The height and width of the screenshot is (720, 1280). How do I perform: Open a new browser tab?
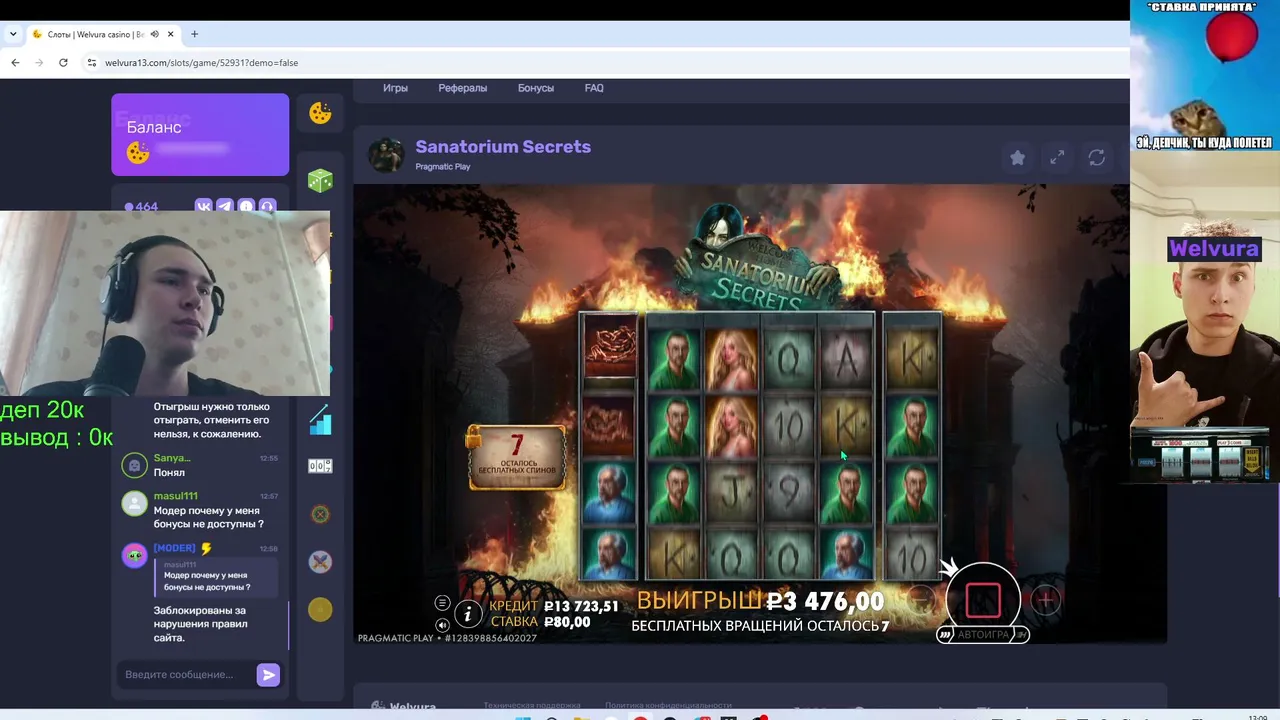194,34
